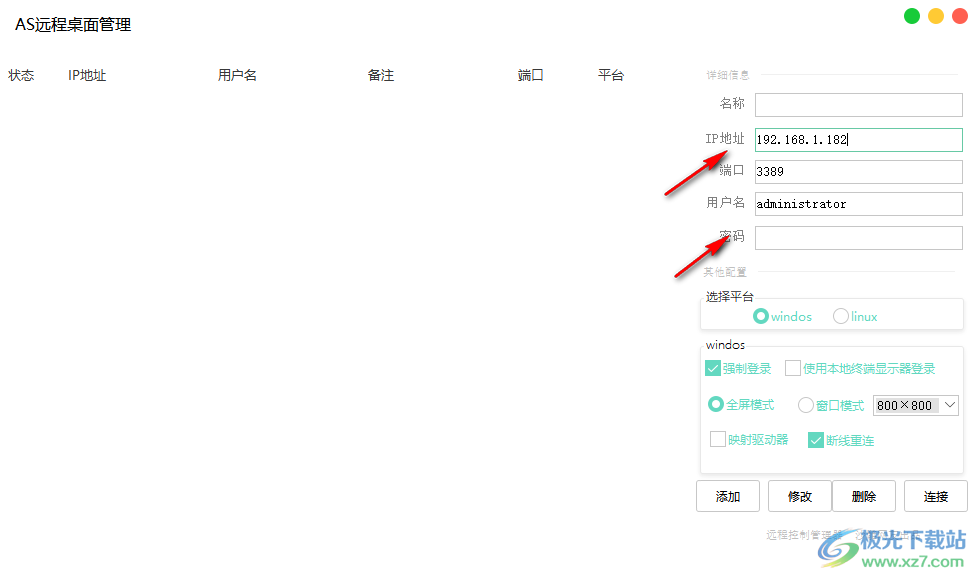Toggle the 强制登录 checkbox
This screenshot has height=578, width=977.
point(713,368)
